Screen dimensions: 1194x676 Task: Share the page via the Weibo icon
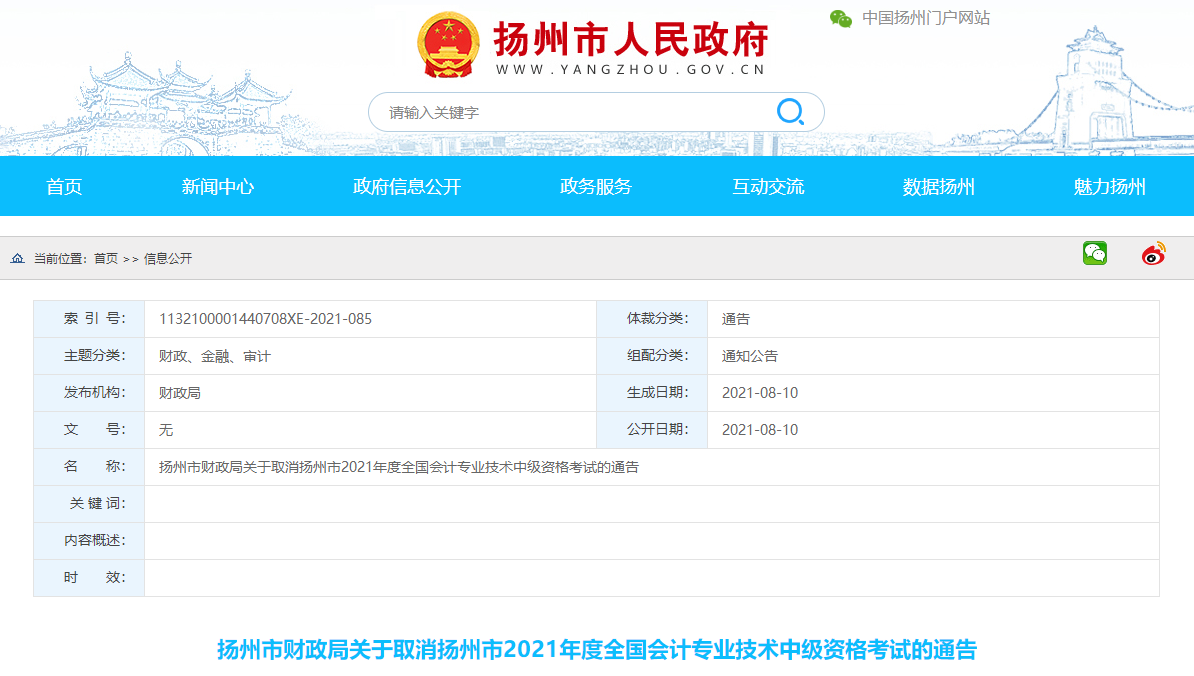click(1152, 255)
